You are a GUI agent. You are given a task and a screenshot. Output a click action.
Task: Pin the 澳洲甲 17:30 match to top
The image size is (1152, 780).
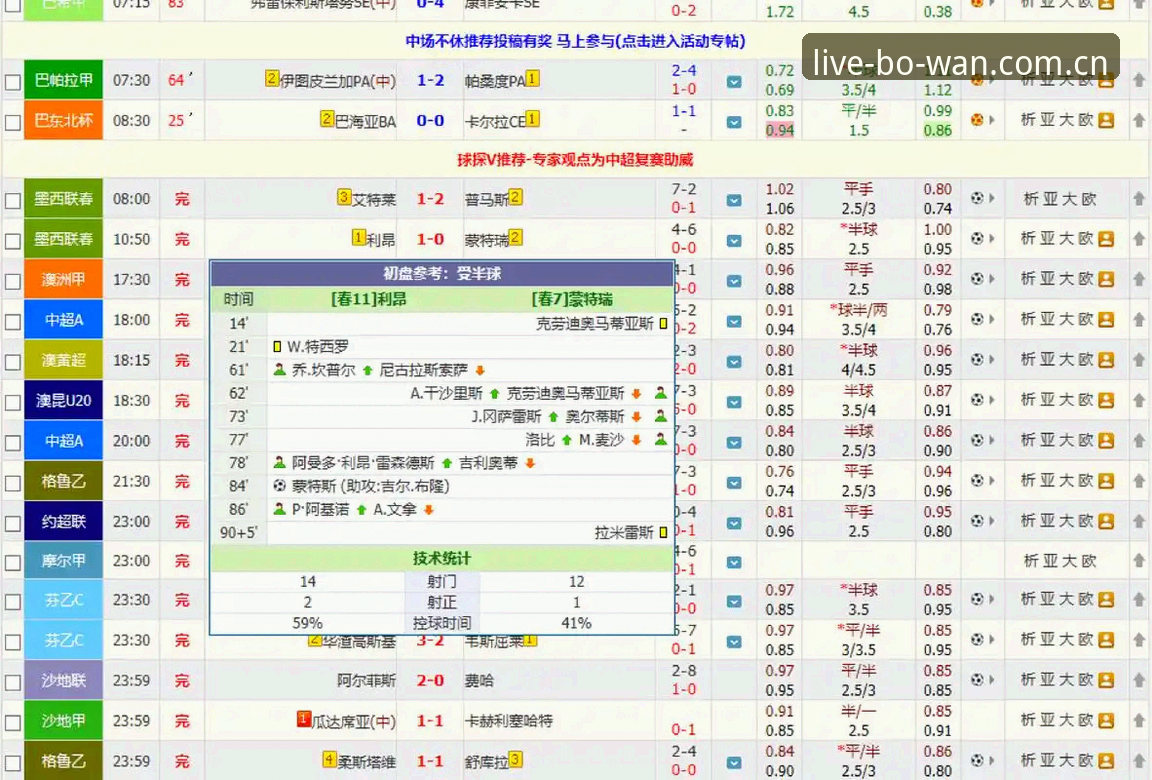point(1139,279)
